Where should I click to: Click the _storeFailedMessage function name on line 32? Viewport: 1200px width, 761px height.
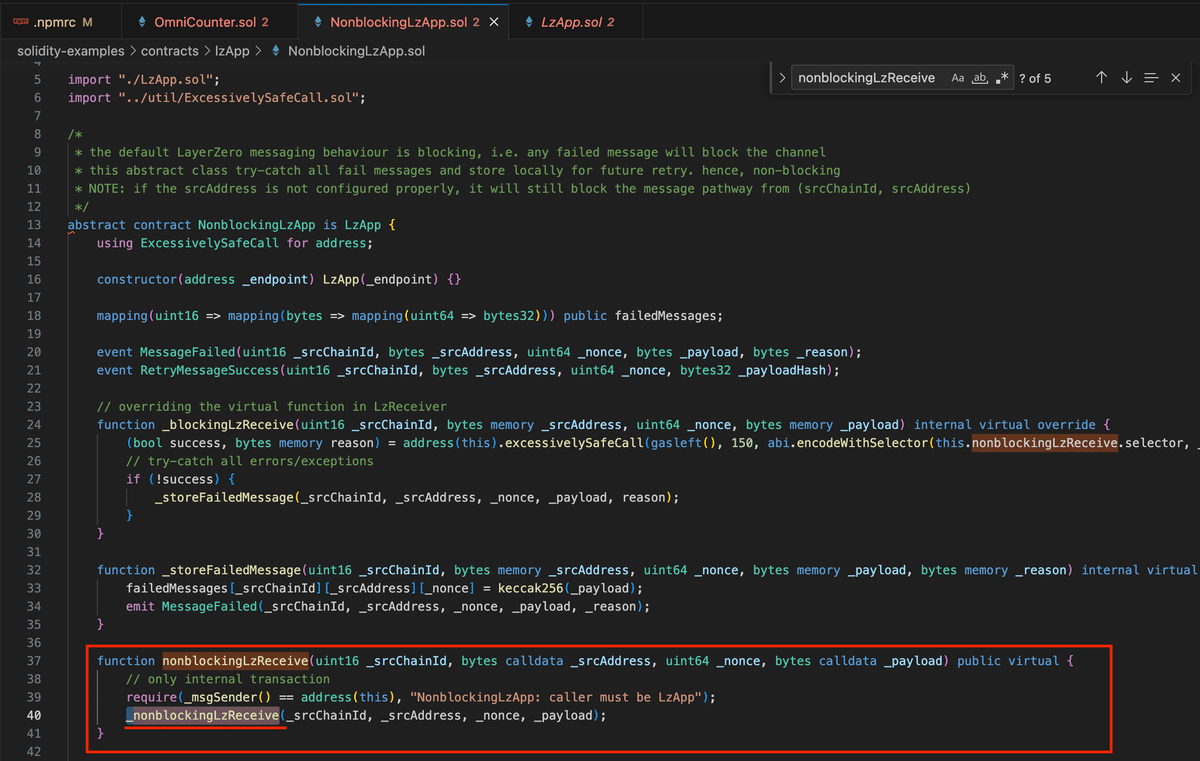pos(231,570)
